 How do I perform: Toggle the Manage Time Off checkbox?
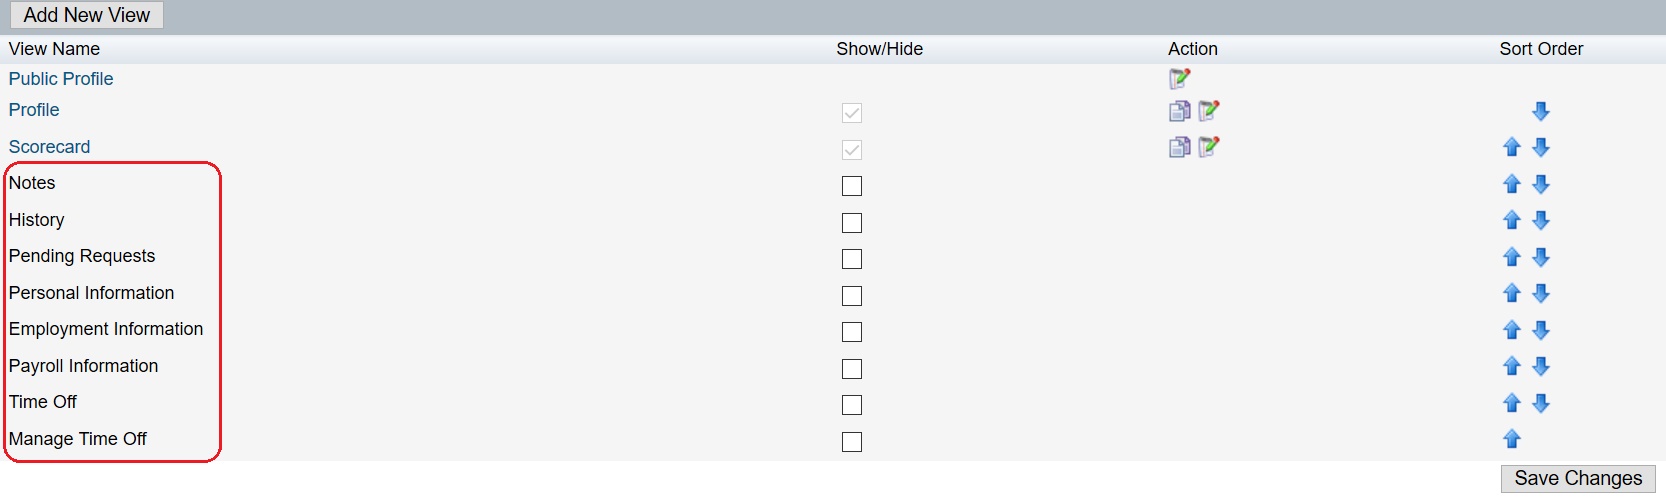pyautogui.click(x=852, y=442)
